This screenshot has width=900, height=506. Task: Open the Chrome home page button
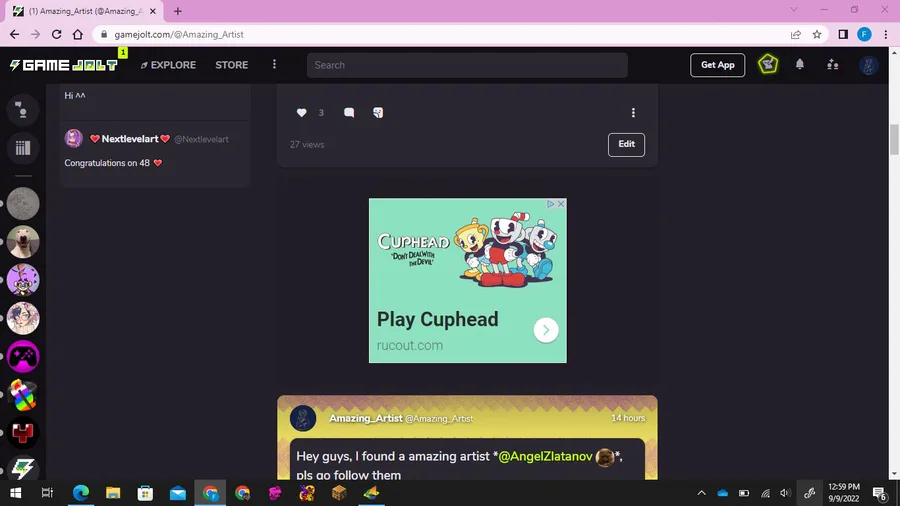(77, 34)
